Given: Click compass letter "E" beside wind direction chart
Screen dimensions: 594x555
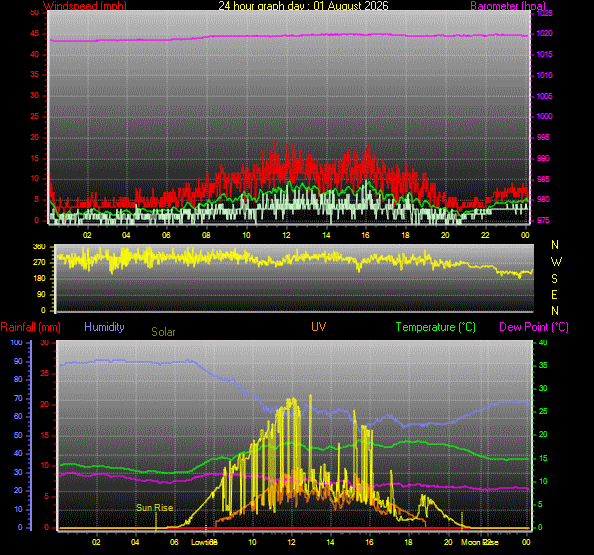Looking at the screenshot, I should [x=554, y=295].
